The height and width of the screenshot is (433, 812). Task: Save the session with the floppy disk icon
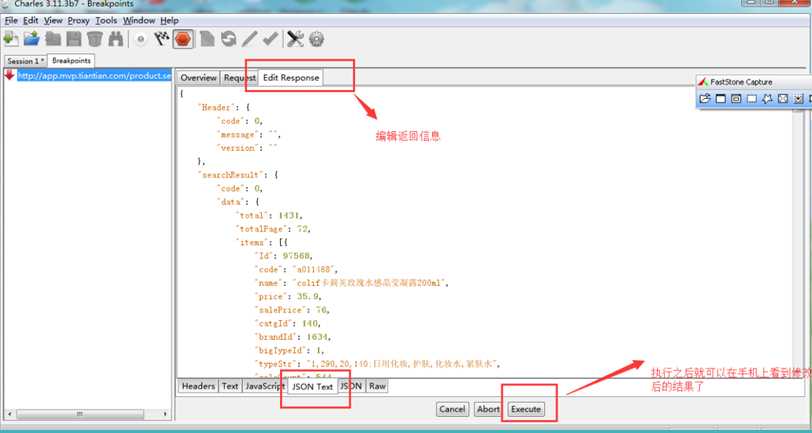click(x=74, y=39)
